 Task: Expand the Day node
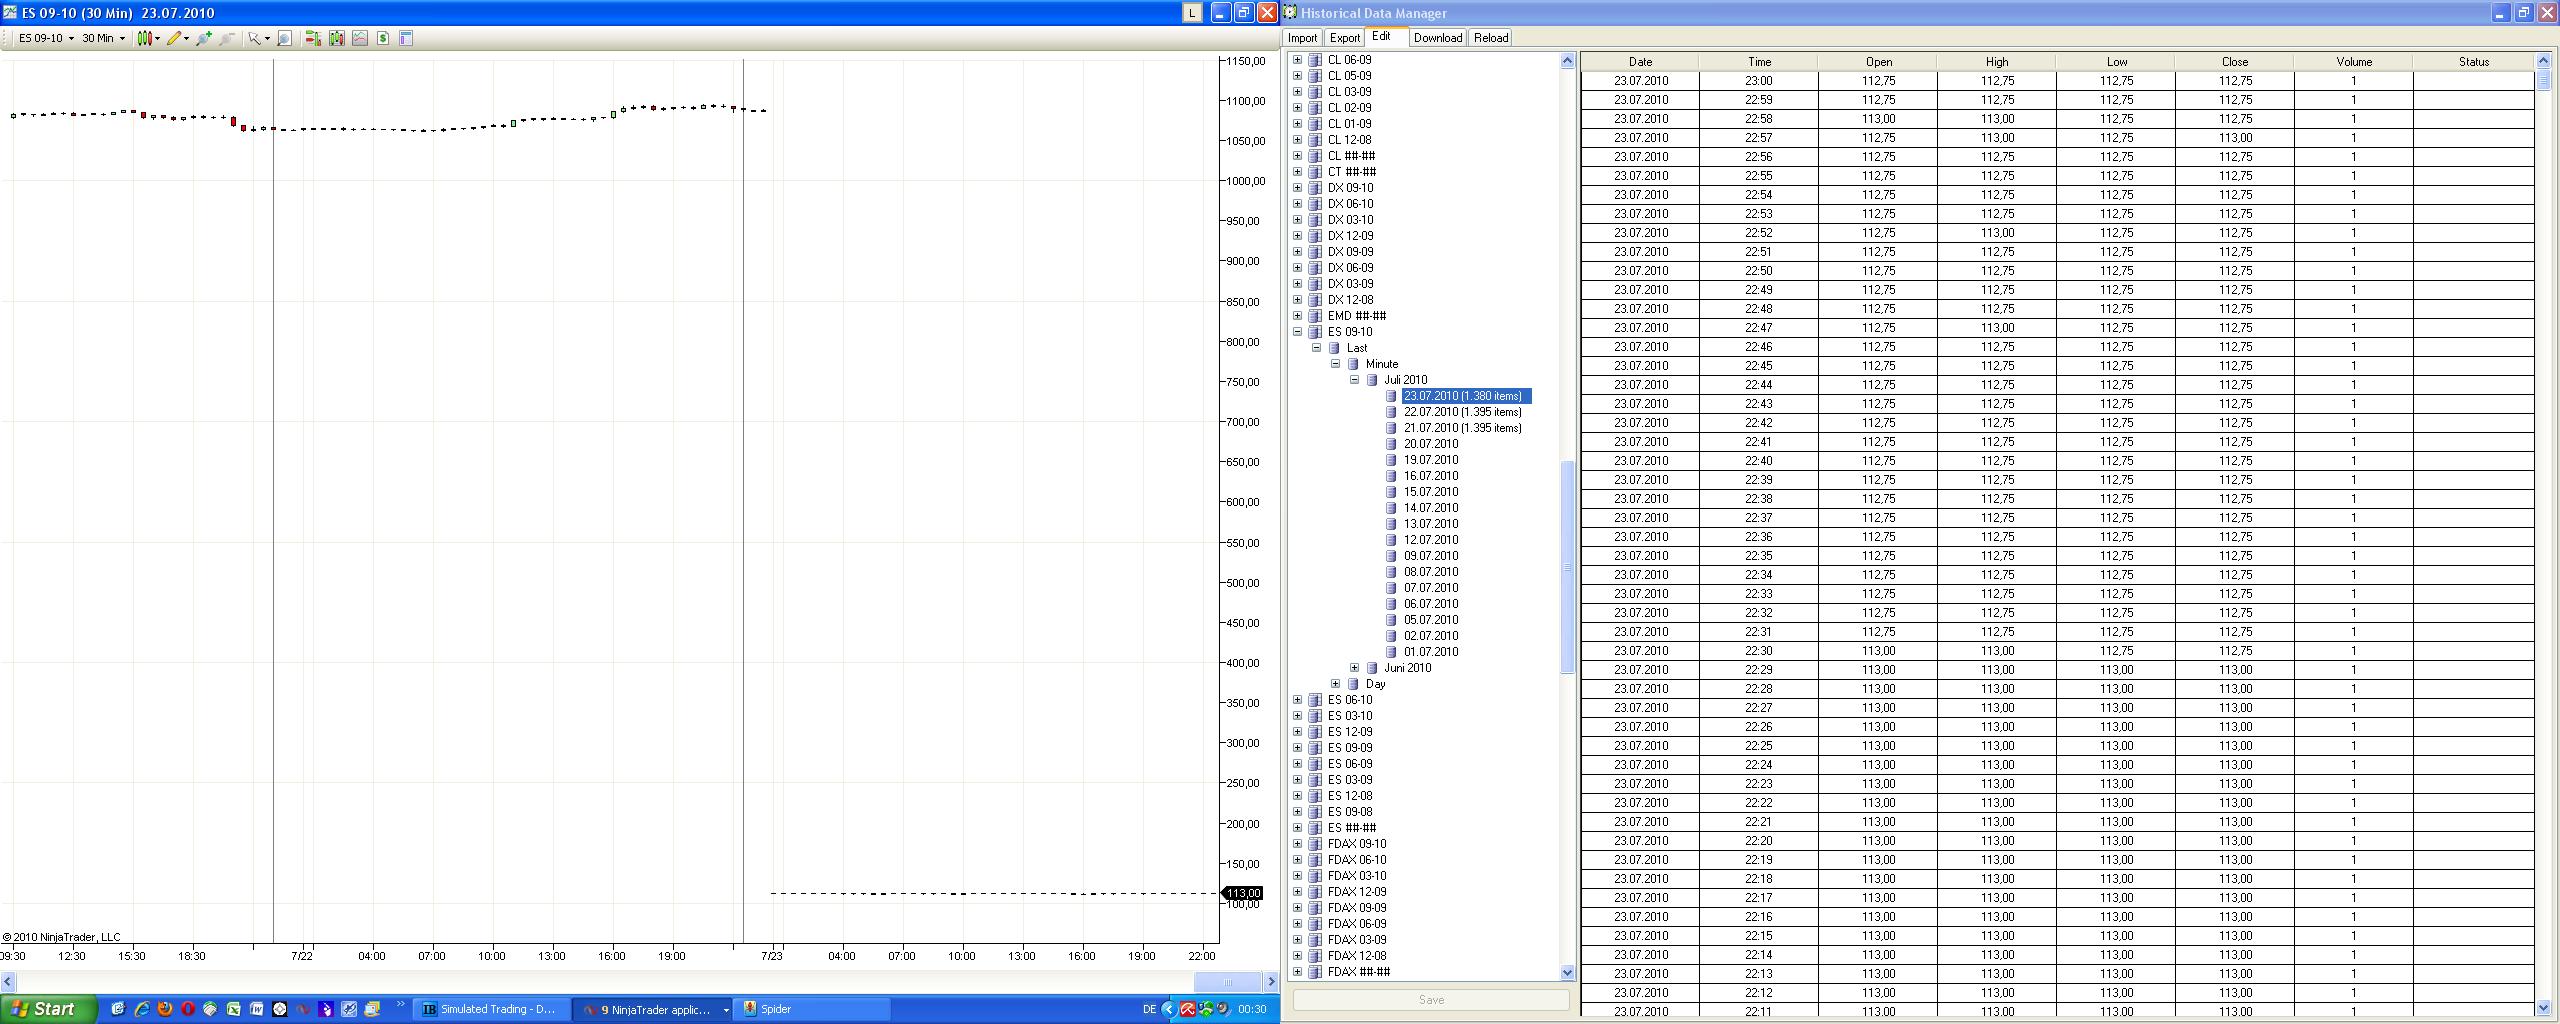pos(1335,684)
